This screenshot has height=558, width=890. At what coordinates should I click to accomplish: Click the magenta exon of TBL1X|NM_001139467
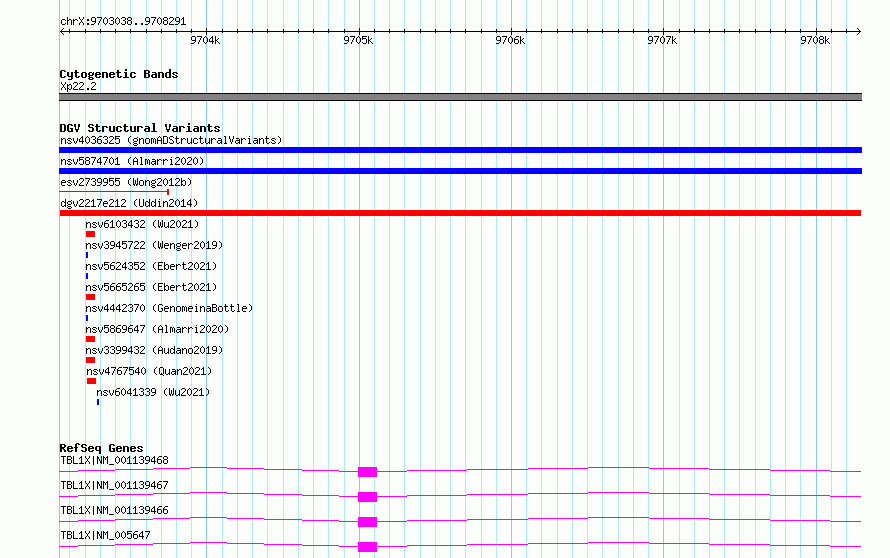367,497
